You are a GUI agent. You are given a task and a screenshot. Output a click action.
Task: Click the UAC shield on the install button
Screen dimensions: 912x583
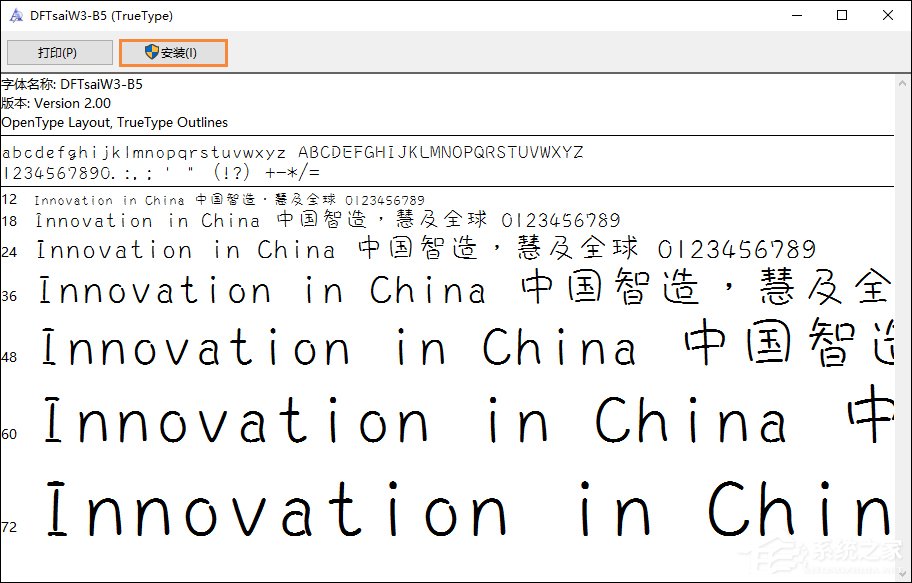tap(152, 52)
